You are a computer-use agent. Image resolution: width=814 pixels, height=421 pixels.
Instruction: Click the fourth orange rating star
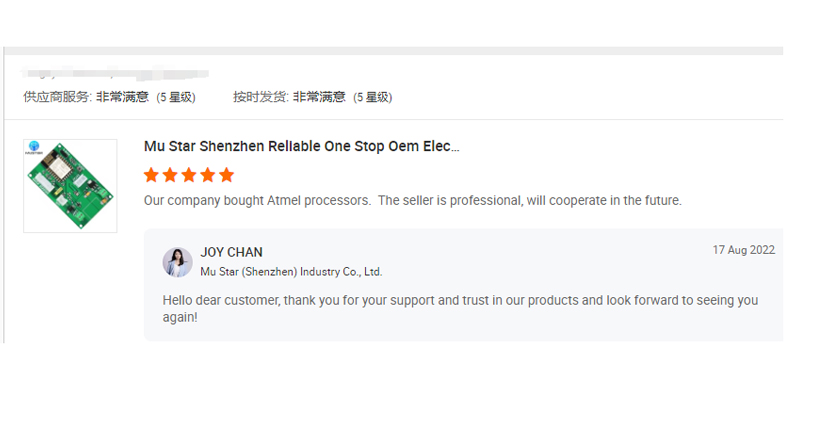click(208, 175)
